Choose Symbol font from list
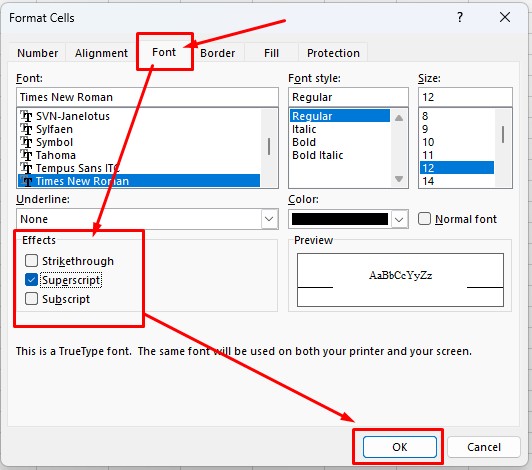The height and width of the screenshot is (470, 532). (139, 142)
